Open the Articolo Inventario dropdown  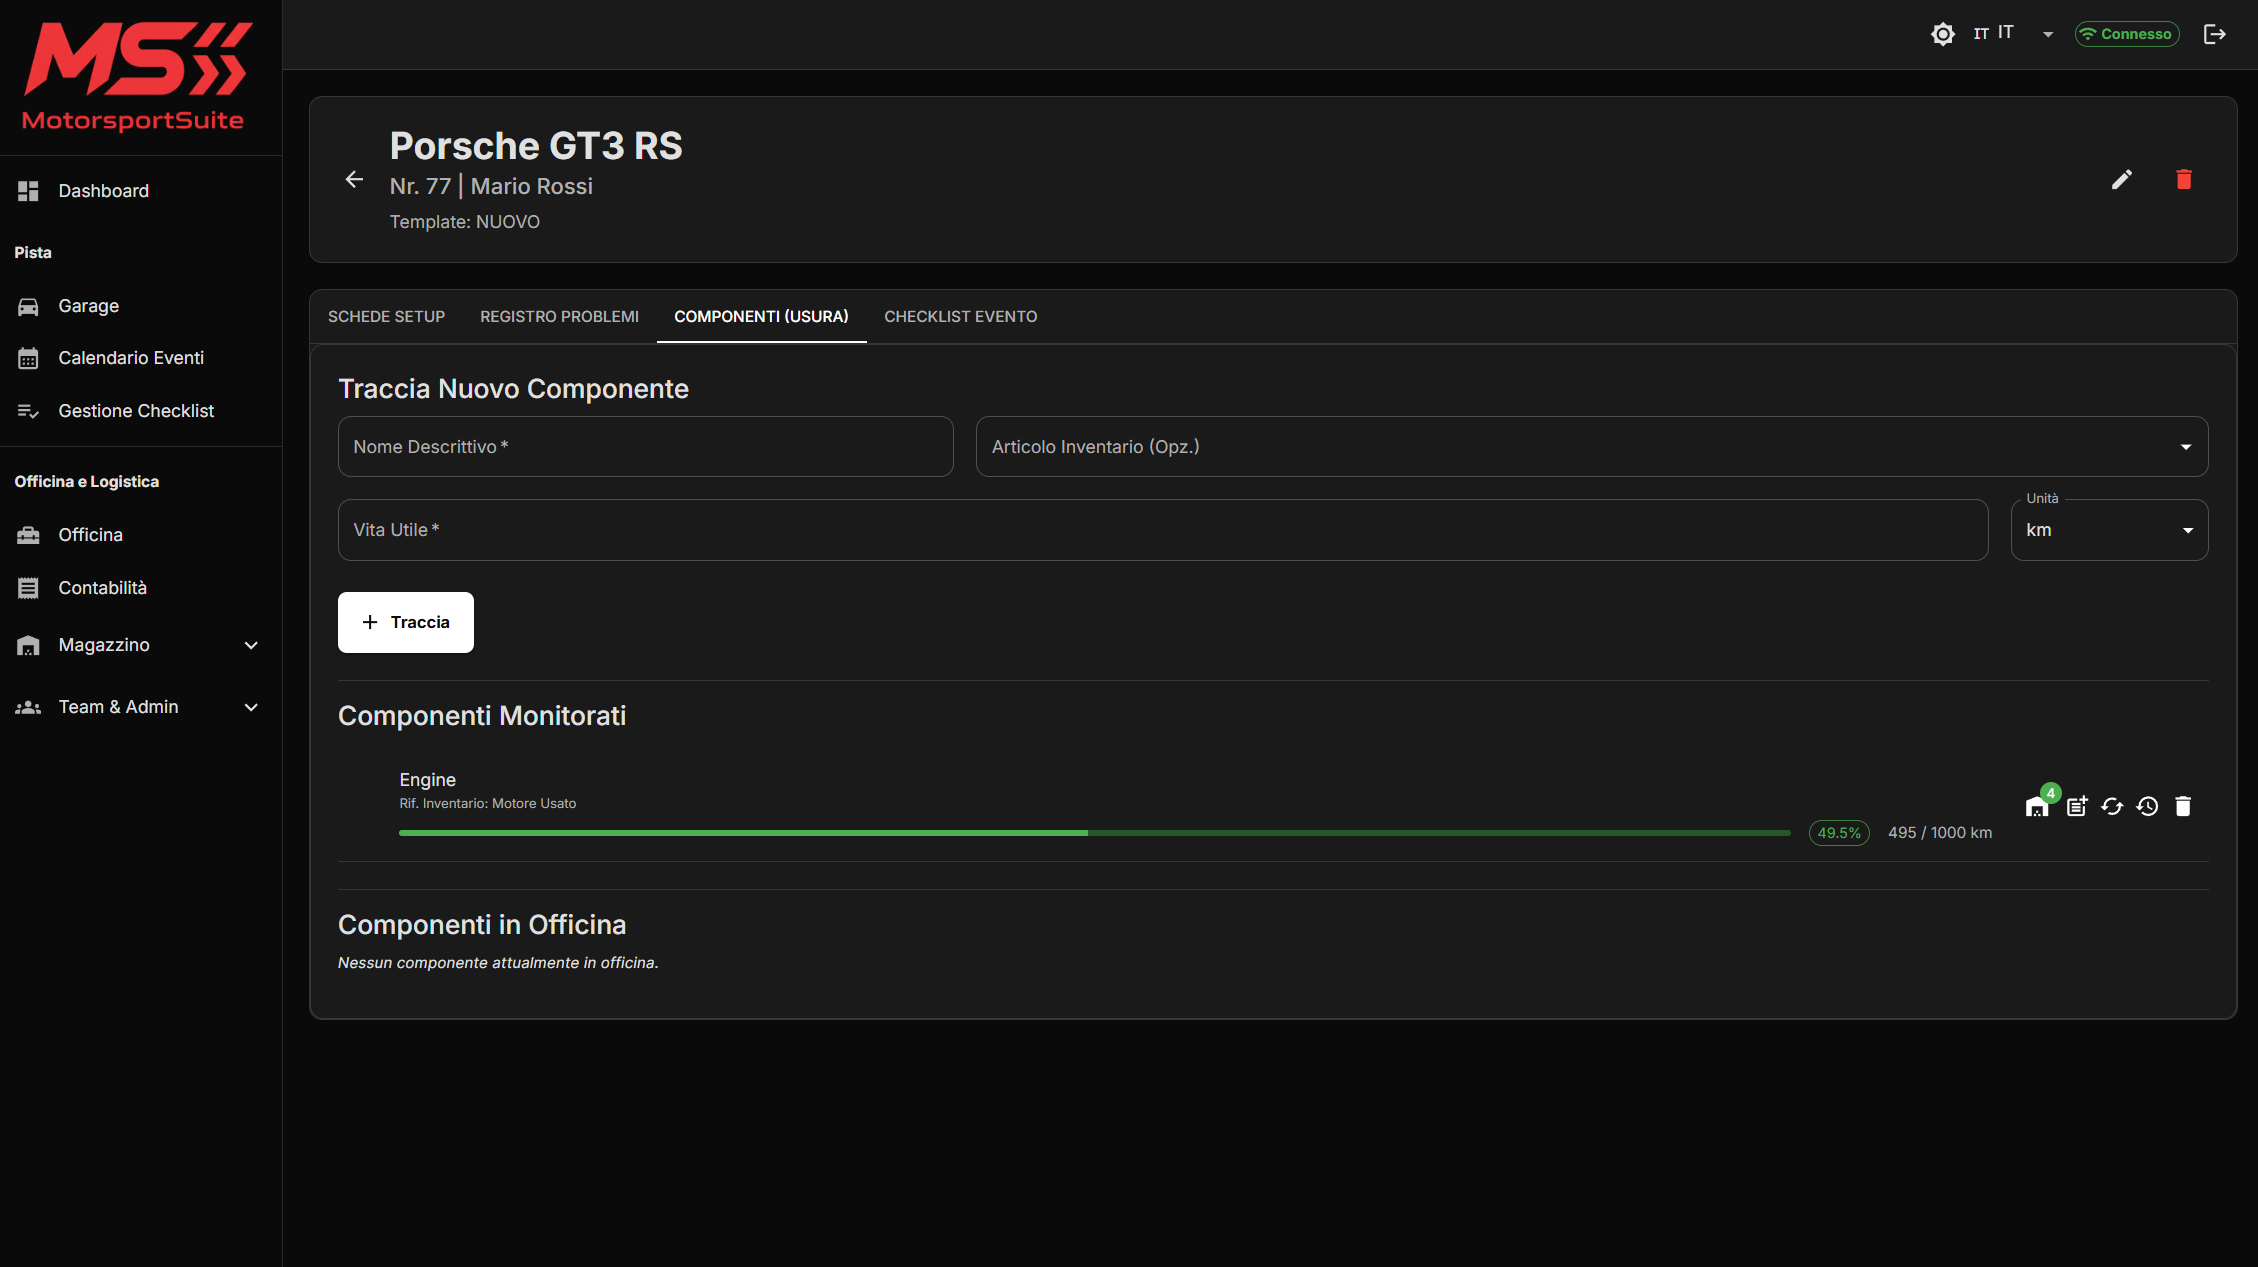(1591, 446)
